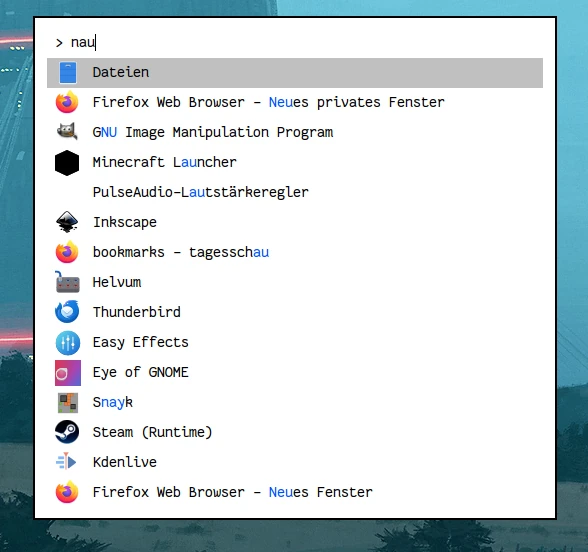
Task: Click the blue Dateien file manager icon
Action: (68, 73)
